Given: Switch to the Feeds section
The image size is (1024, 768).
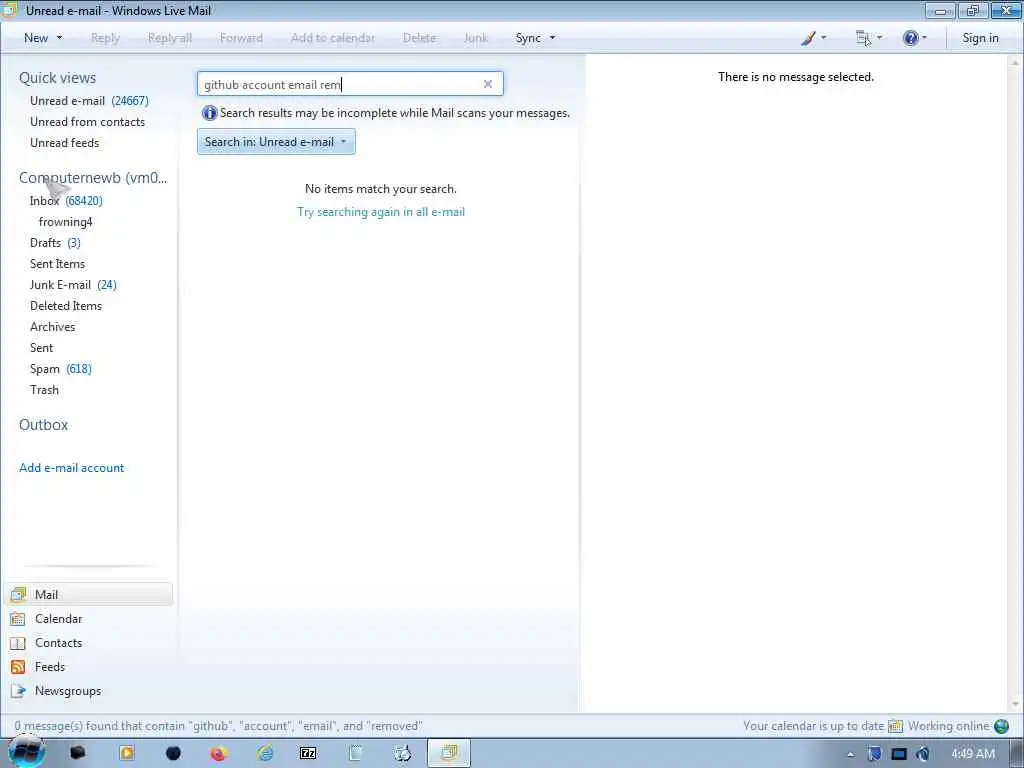Looking at the screenshot, I should (x=50, y=667).
